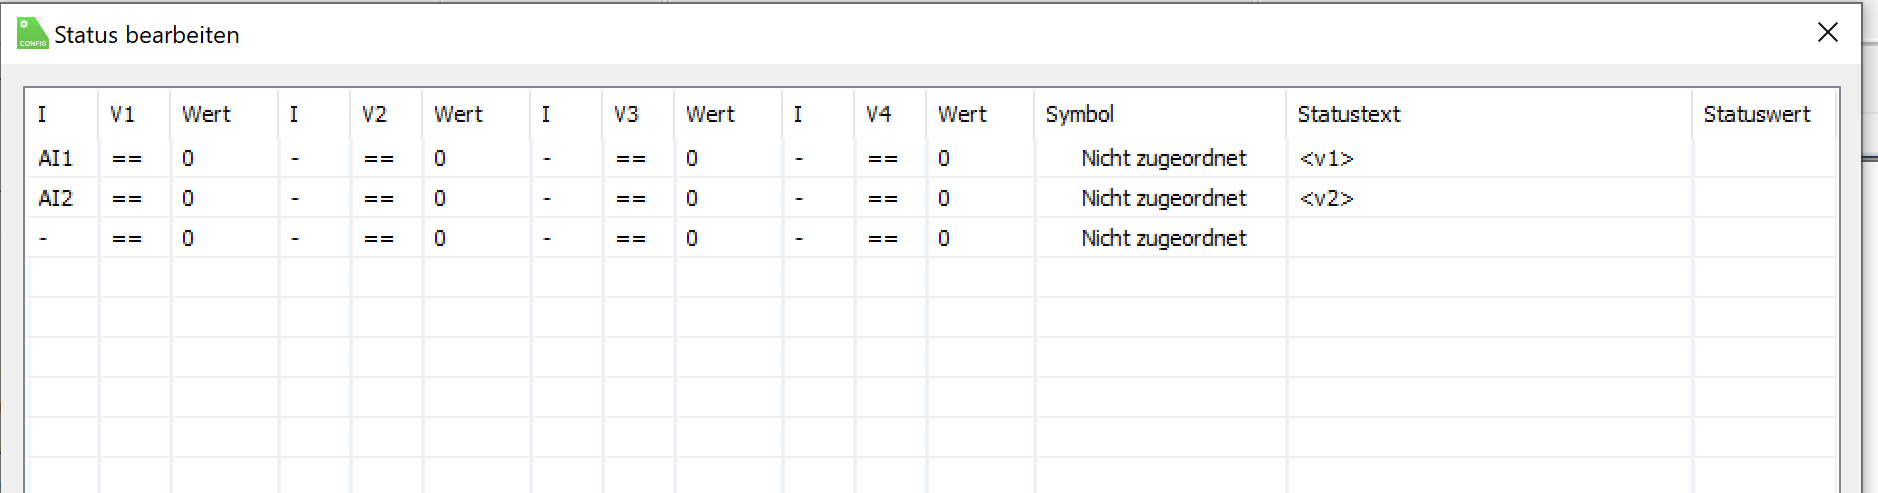
Task: Click first Wert value in AI1 row
Action: 189,158
